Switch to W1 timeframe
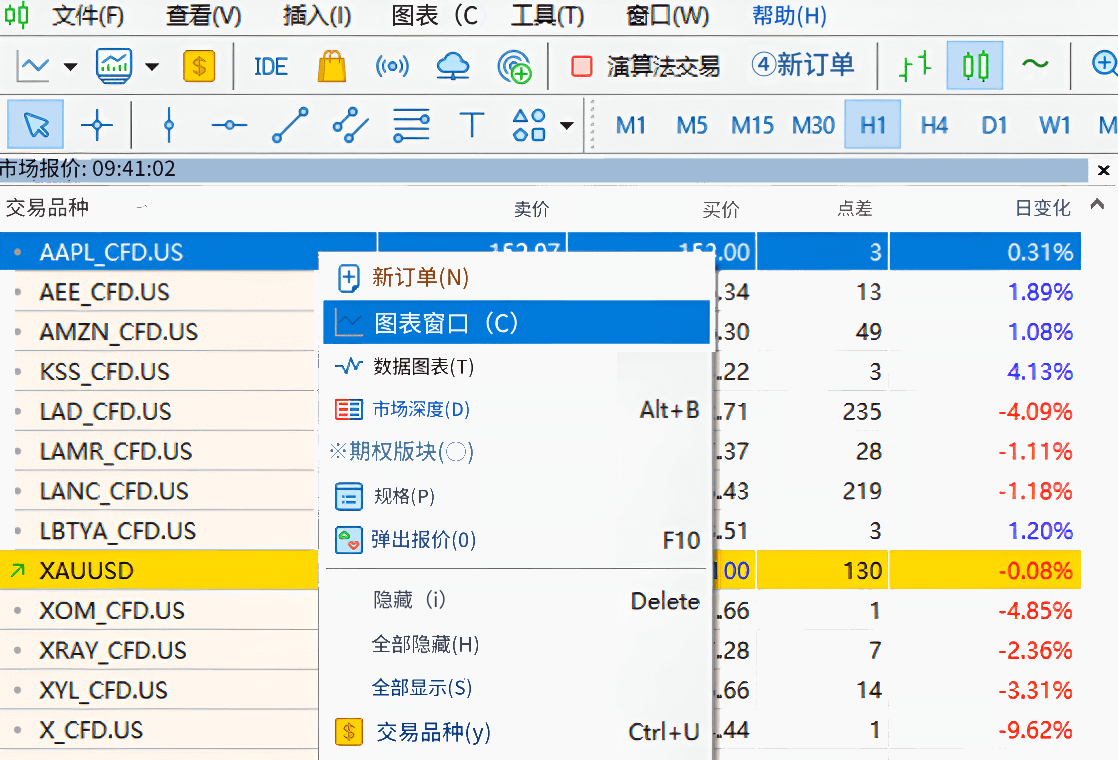1118x760 pixels. 1055,125
